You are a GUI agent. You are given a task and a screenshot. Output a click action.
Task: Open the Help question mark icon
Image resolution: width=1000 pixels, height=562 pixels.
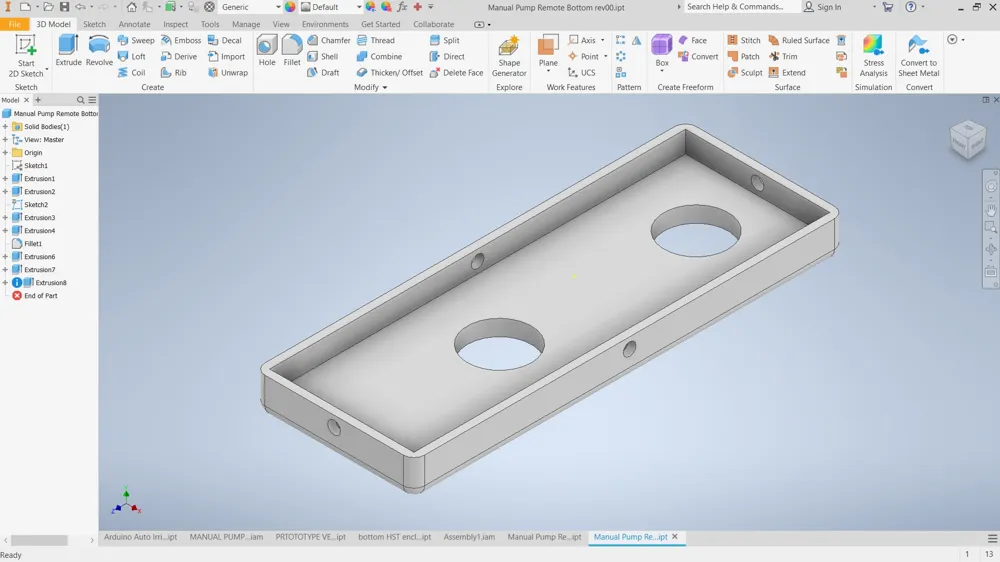911,7
